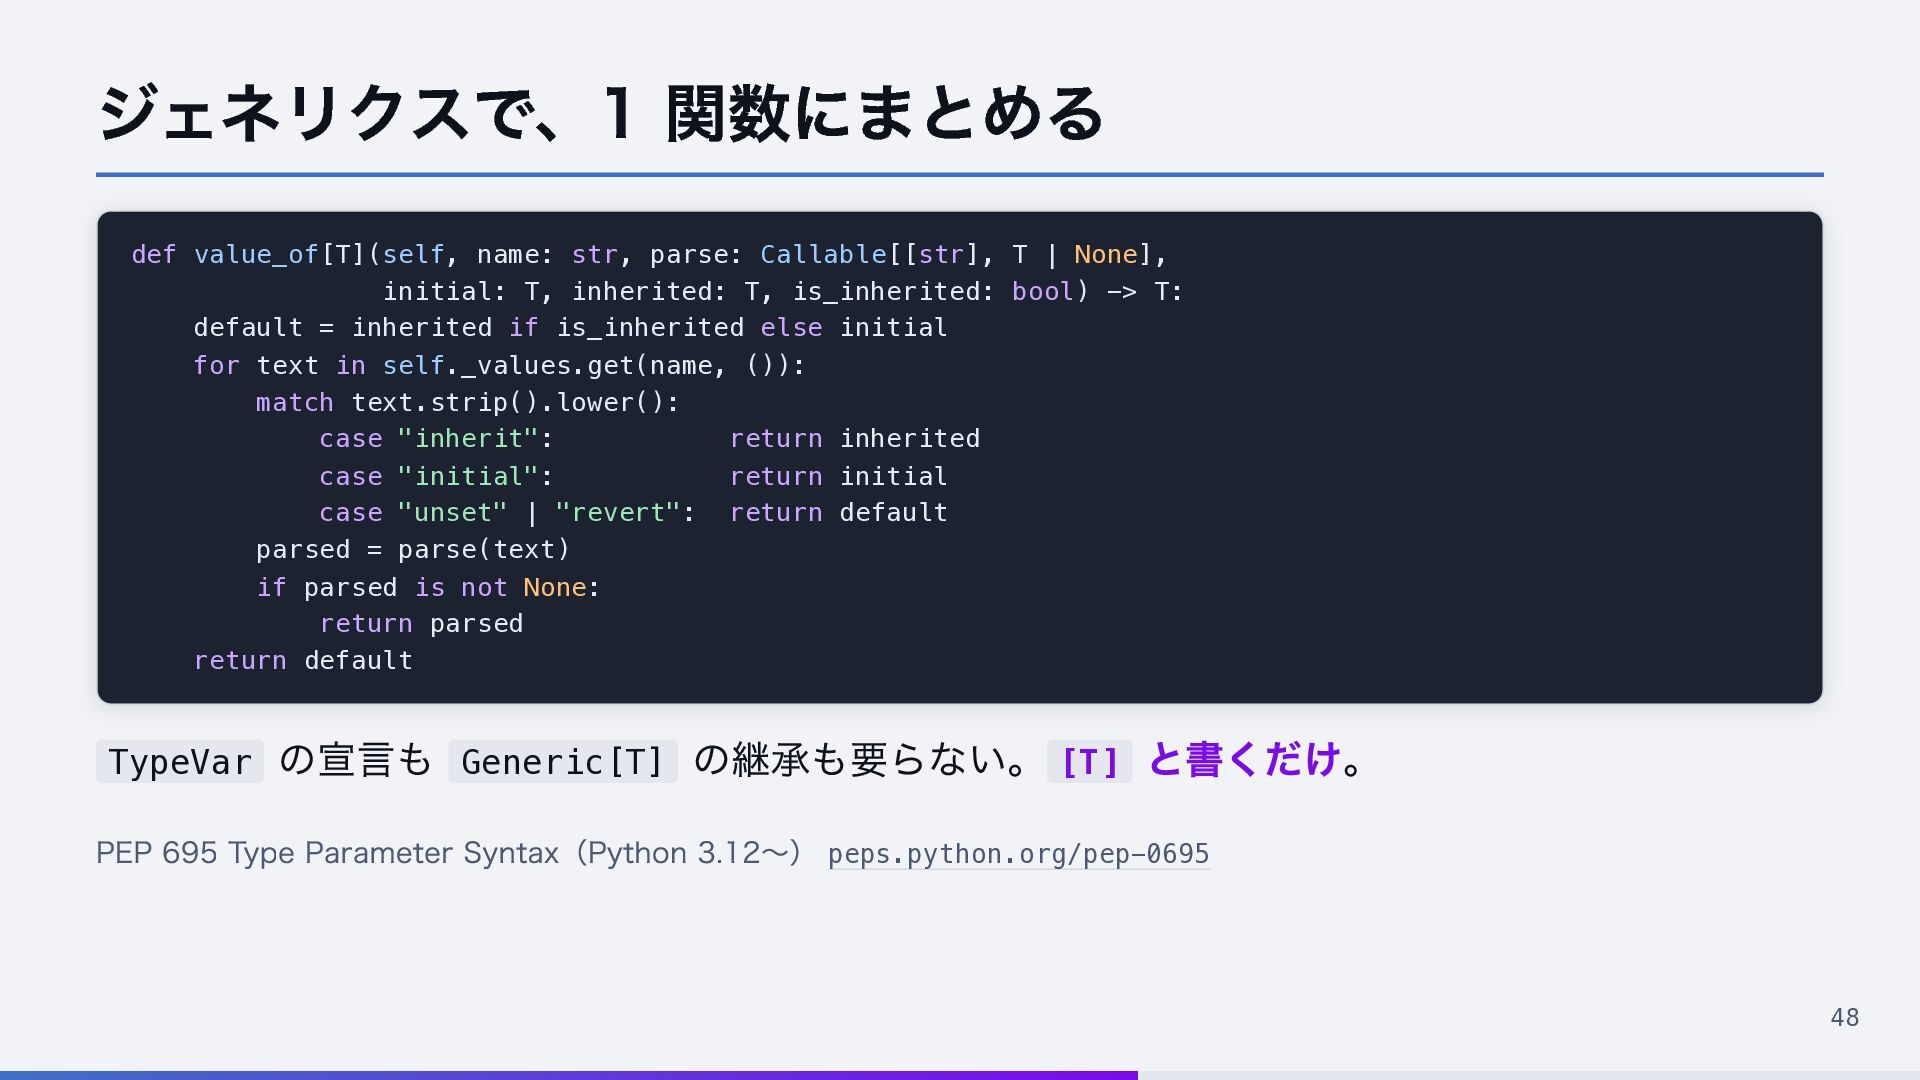Click the final code line return default
The height and width of the screenshot is (1080, 1920).
click(x=303, y=661)
